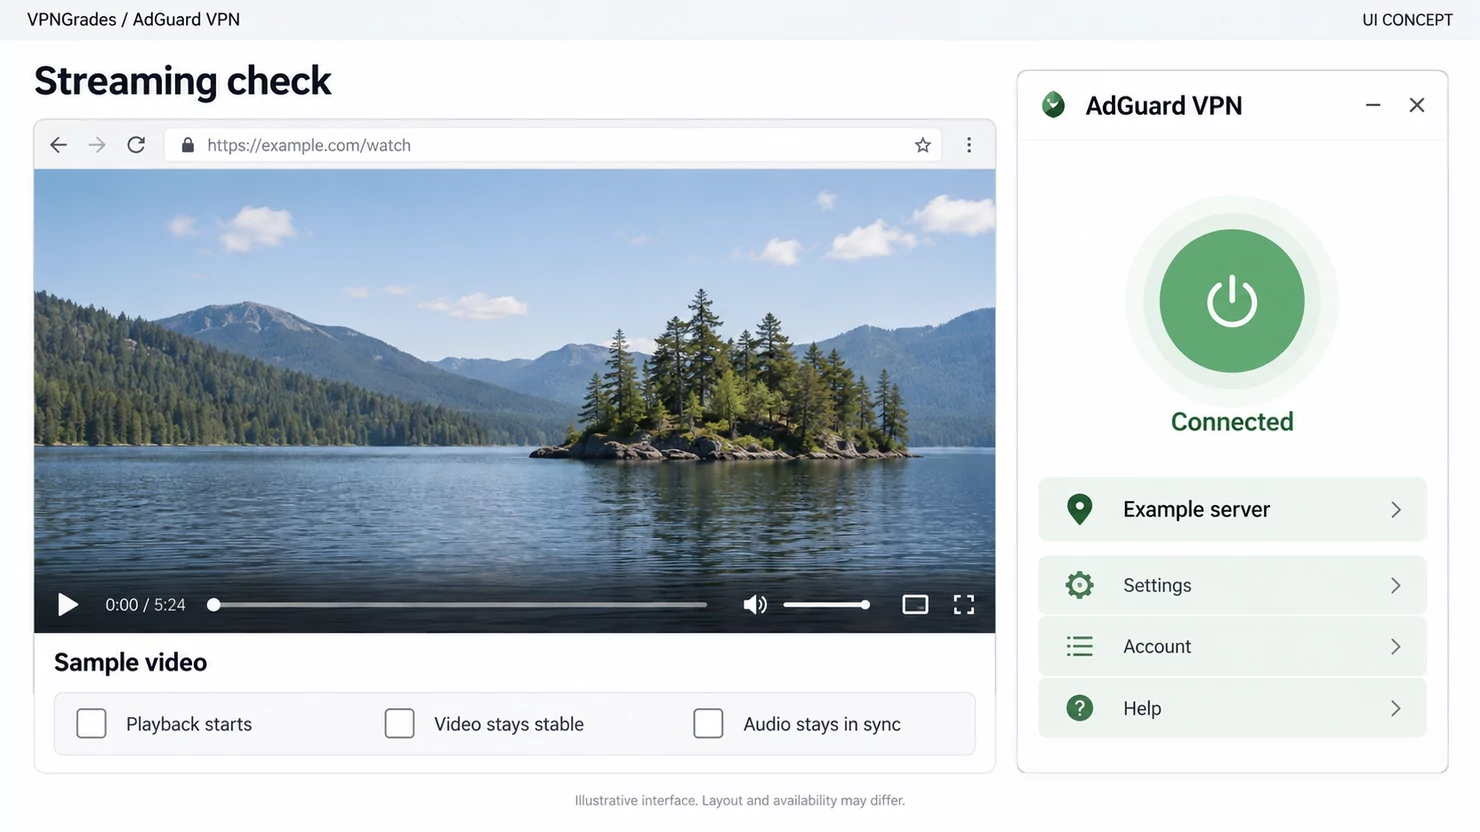Enter fullscreen video mode
The width and height of the screenshot is (1480, 832).
(964, 605)
